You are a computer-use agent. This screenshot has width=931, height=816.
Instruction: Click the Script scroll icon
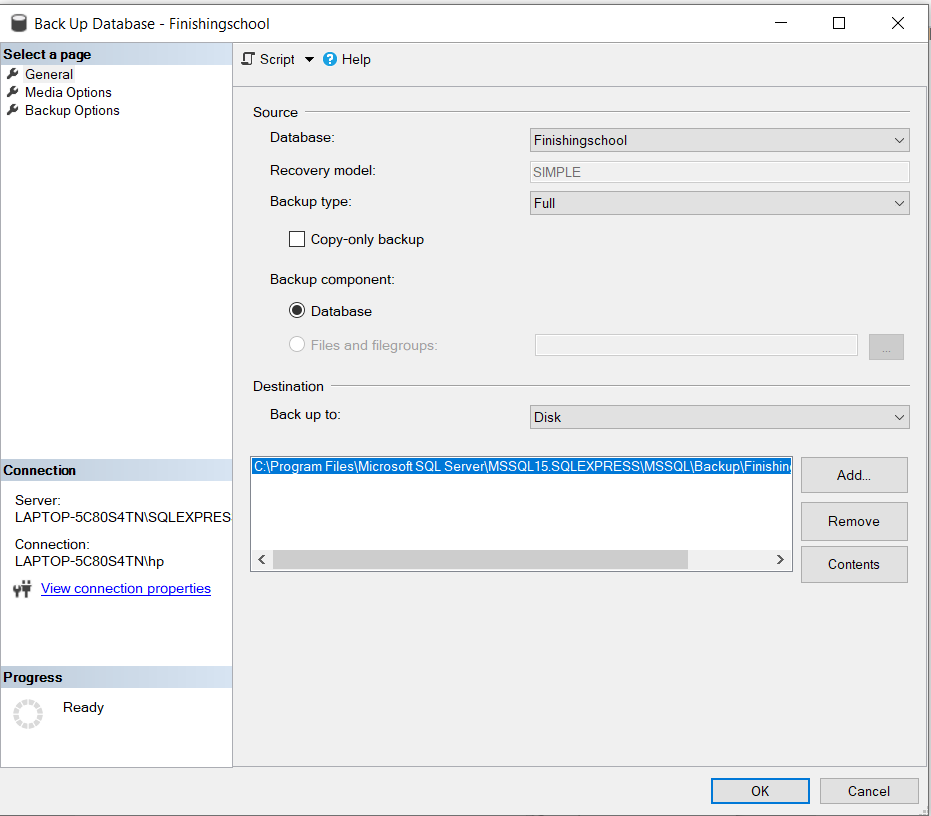248,59
